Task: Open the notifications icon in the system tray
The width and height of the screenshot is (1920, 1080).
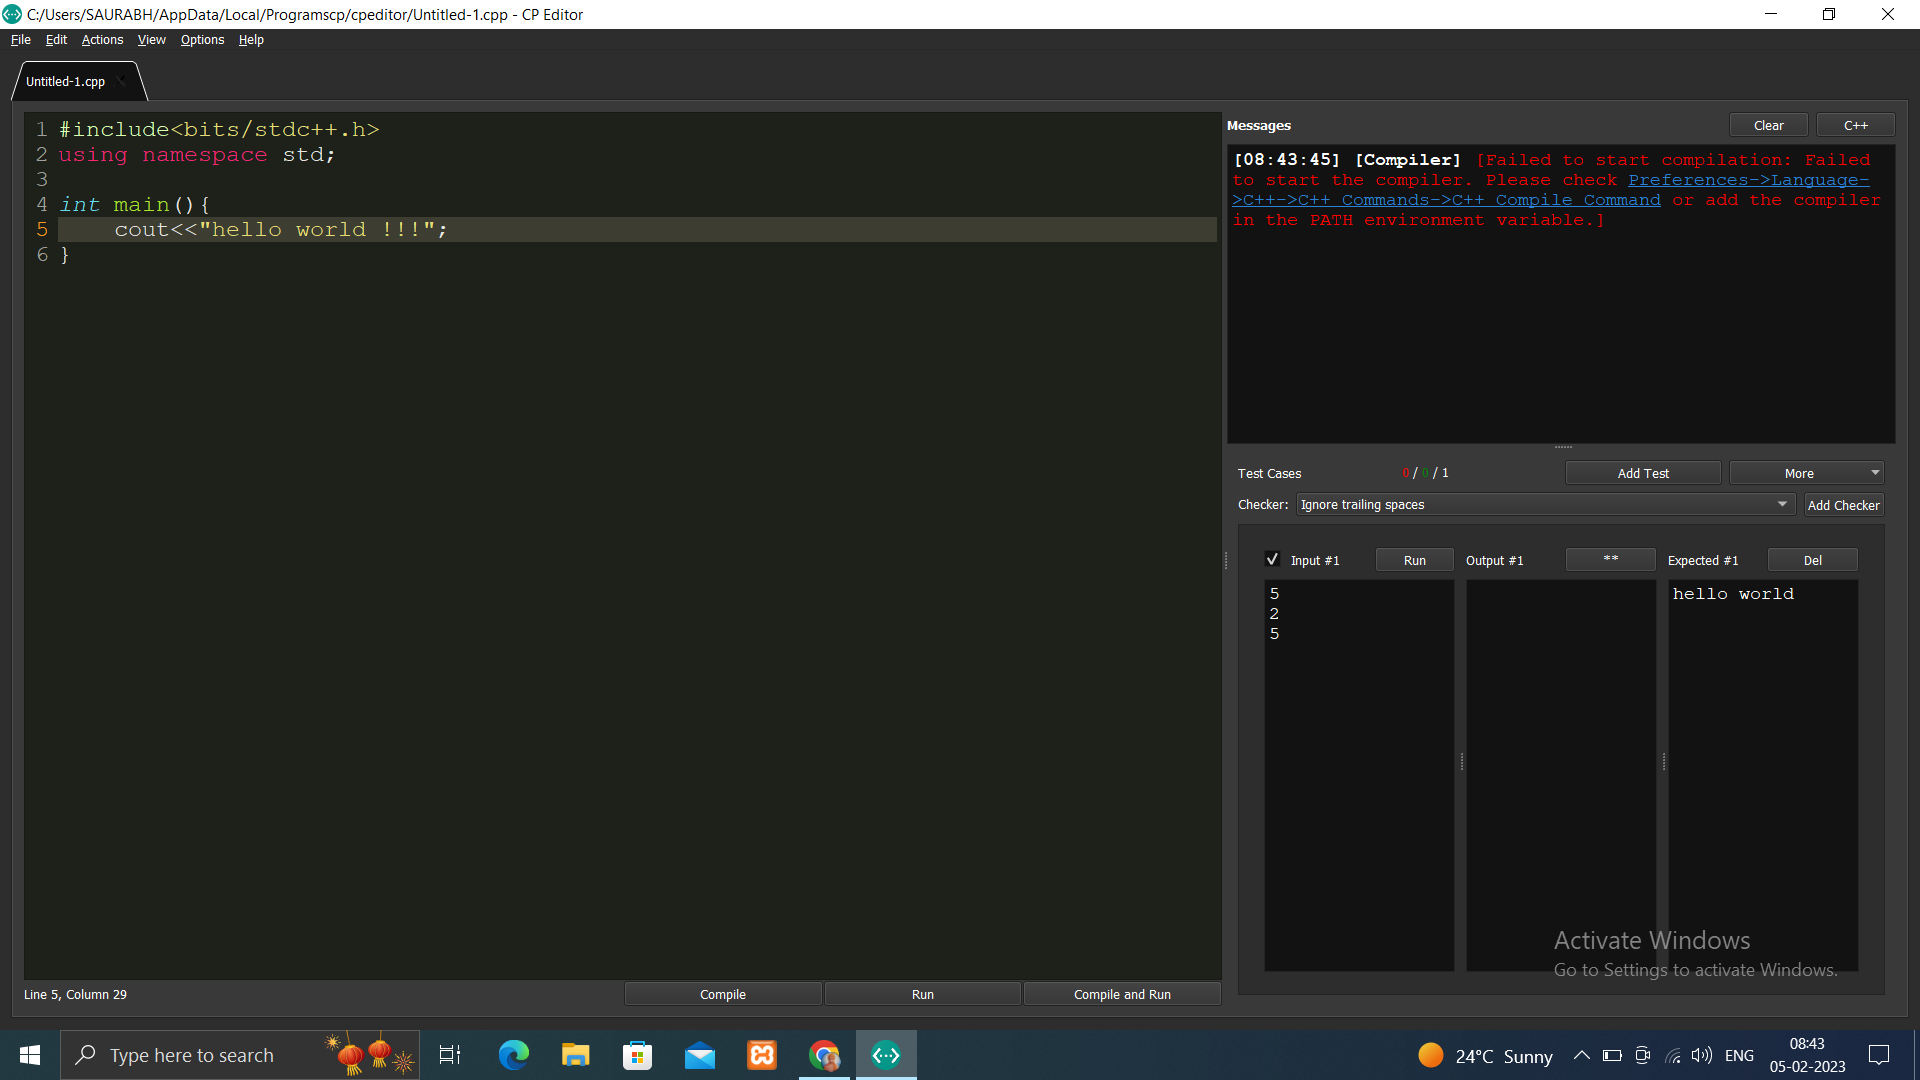Action: [x=1878, y=1054]
